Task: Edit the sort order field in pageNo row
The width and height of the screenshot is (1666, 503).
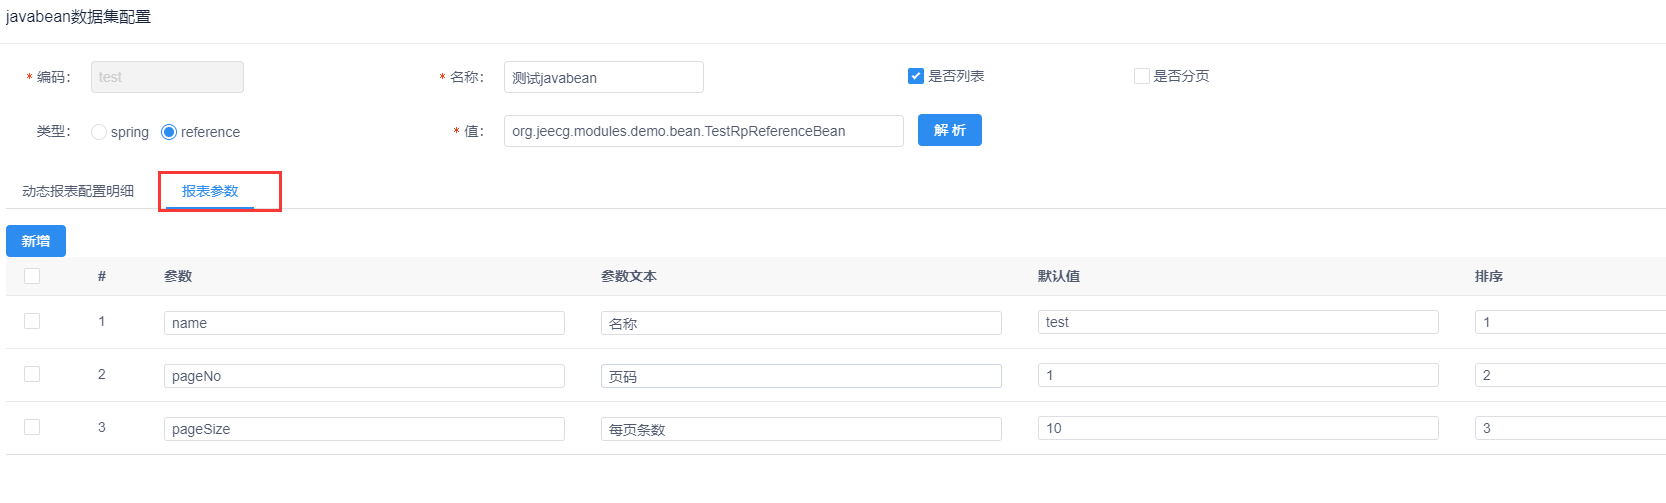Action: tap(1570, 375)
